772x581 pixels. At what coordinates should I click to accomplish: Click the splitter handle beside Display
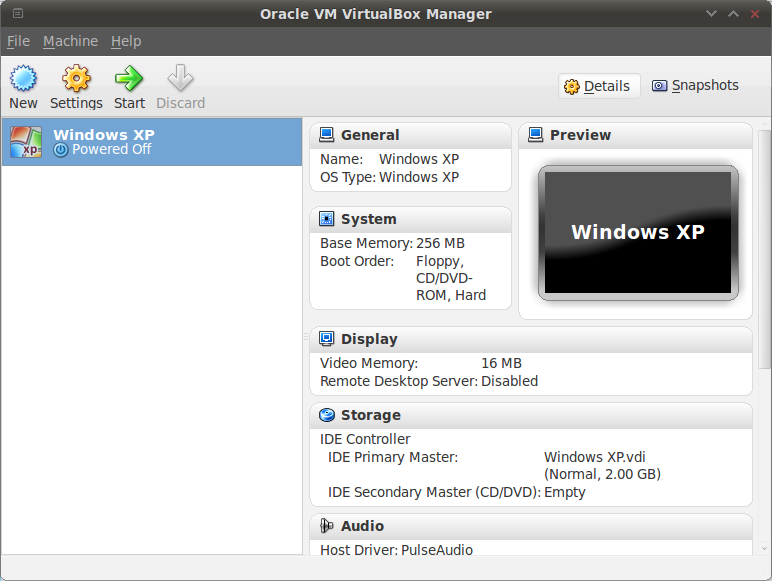[306, 337]
